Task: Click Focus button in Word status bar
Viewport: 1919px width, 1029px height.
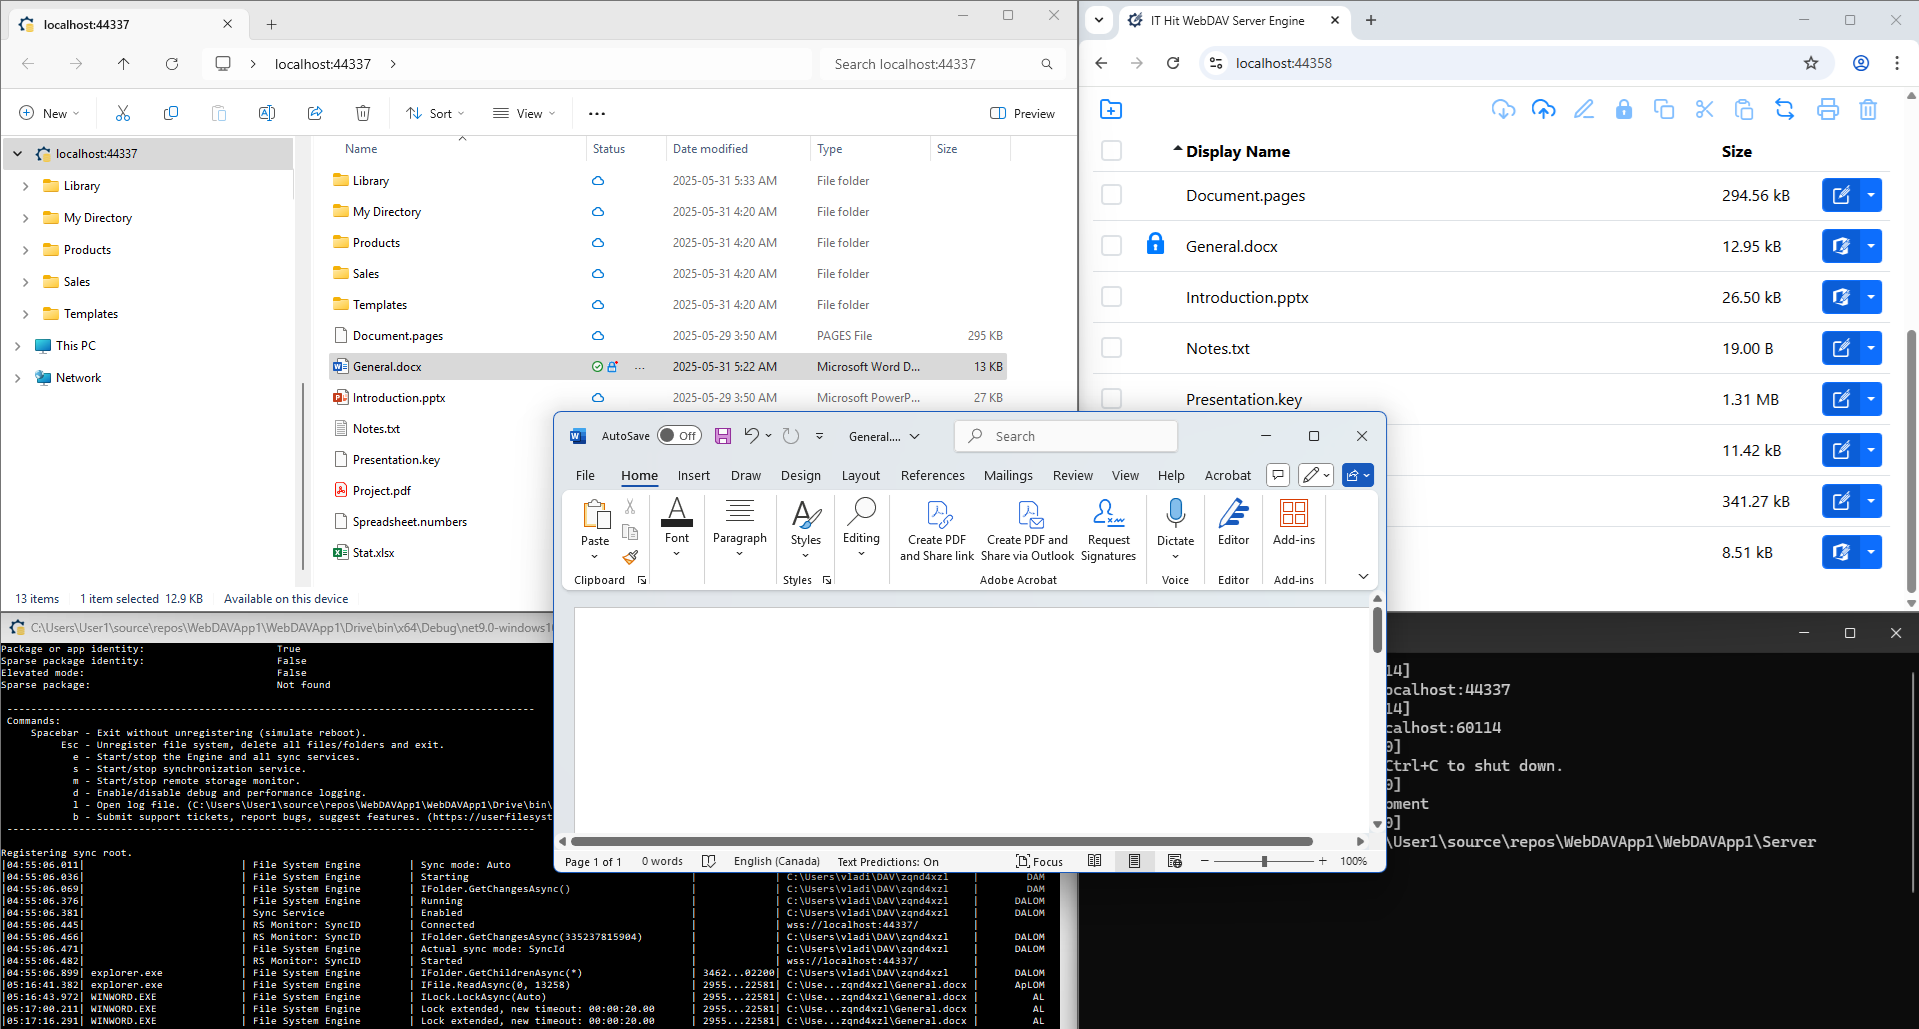Action: [x=1039, y=861]
